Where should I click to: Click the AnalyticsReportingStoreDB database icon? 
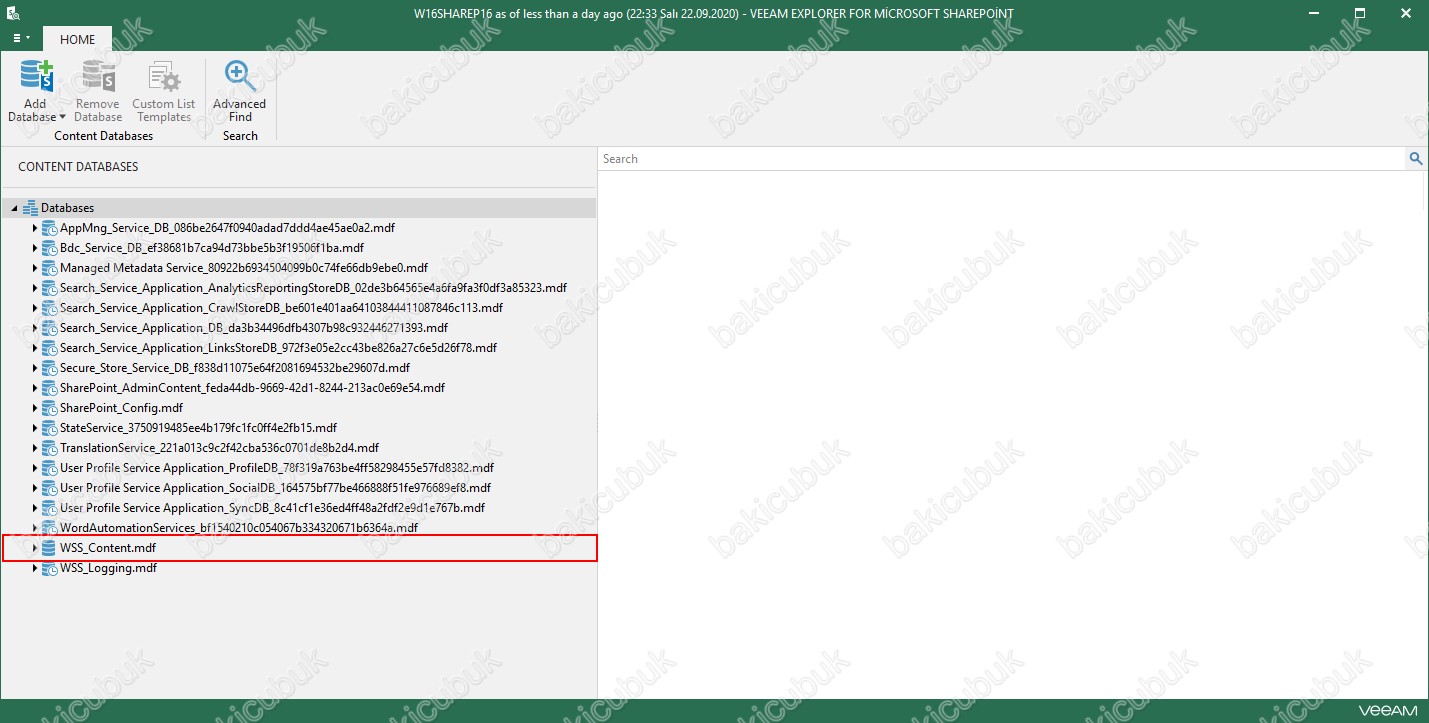[49, 288]
